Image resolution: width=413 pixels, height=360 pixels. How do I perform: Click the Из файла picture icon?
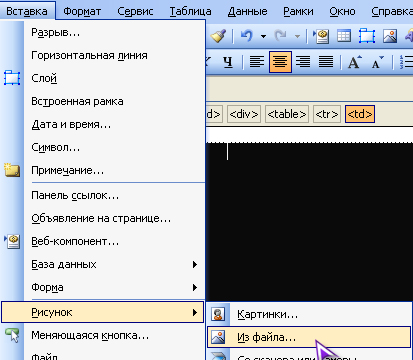(x=218, y=337)
